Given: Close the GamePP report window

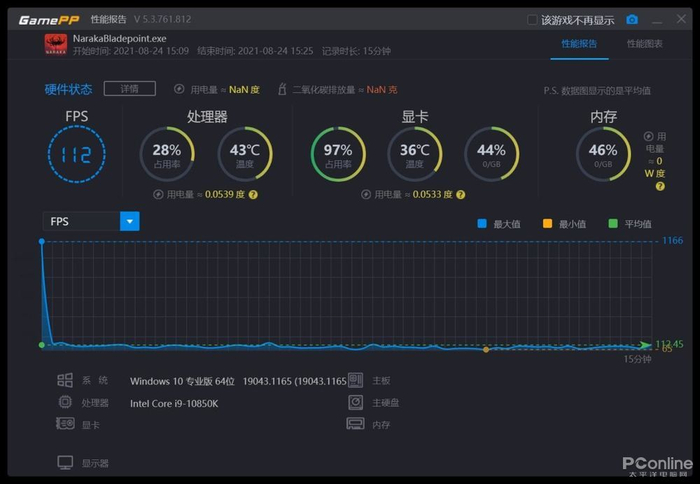Looking at the screenshot, I should [x=681, y=19].
